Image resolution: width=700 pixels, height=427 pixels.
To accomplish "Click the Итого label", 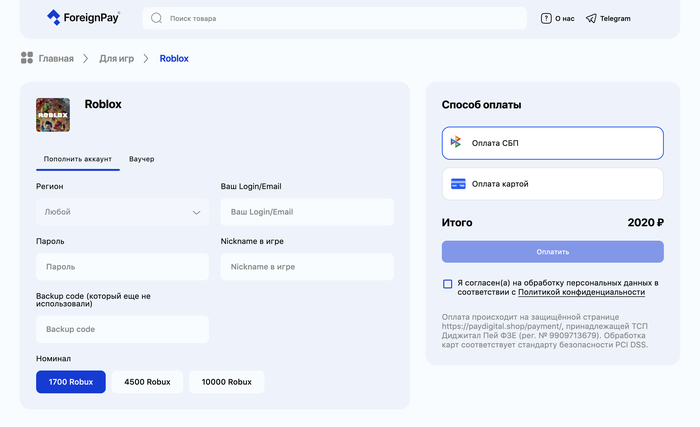I will pos(457,222).
